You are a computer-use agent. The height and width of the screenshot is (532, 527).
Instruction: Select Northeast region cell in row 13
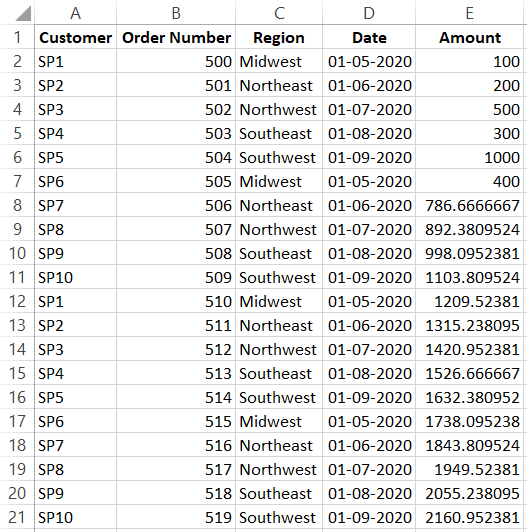click(x=279, y=325)
